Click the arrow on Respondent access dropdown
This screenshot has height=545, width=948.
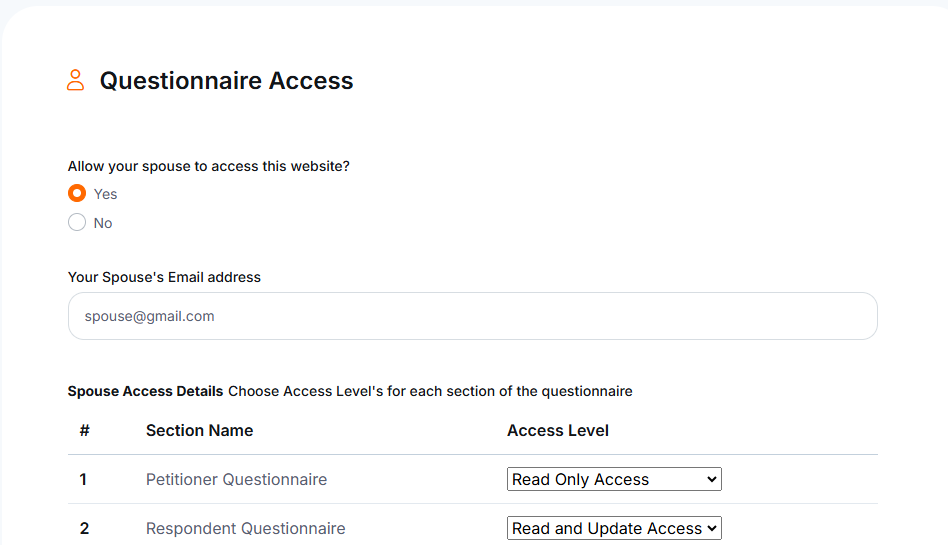click(712, 528)
